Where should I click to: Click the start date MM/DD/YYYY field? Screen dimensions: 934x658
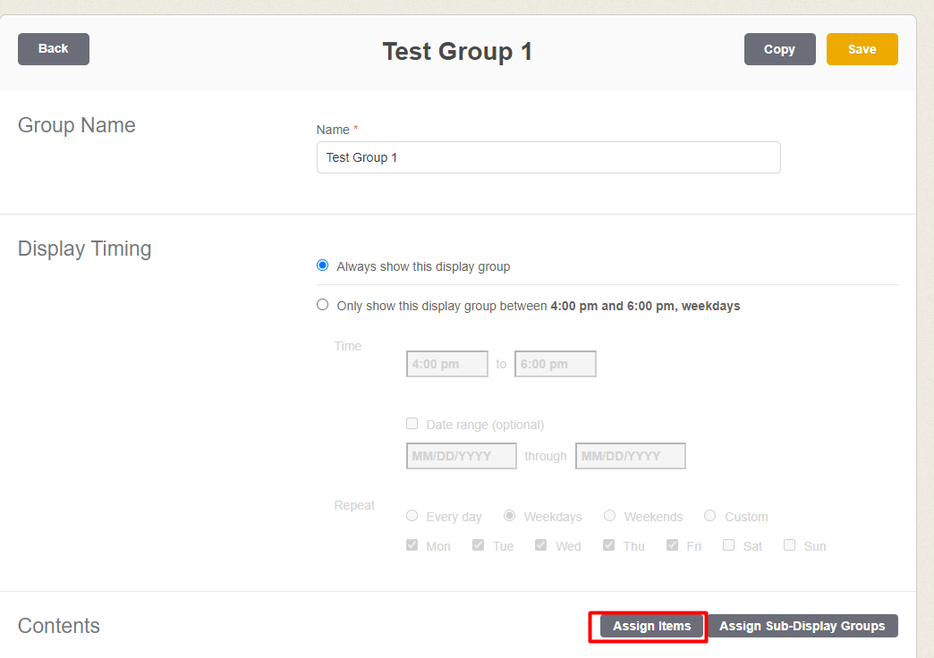click(x=461, y=456)
